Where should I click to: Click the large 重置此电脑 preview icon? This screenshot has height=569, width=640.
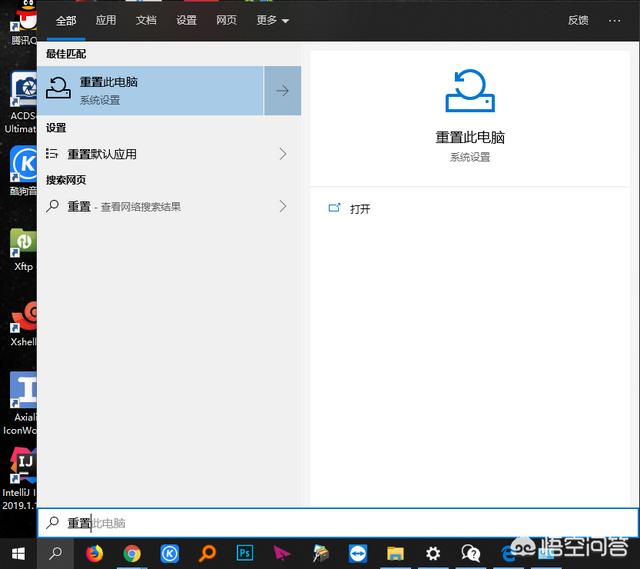tap(470, 90)
